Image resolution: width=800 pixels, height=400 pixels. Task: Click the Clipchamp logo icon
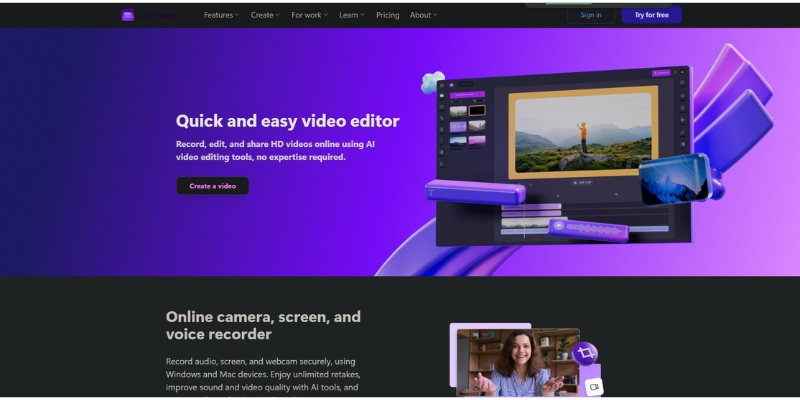click(x=128, y=15)
